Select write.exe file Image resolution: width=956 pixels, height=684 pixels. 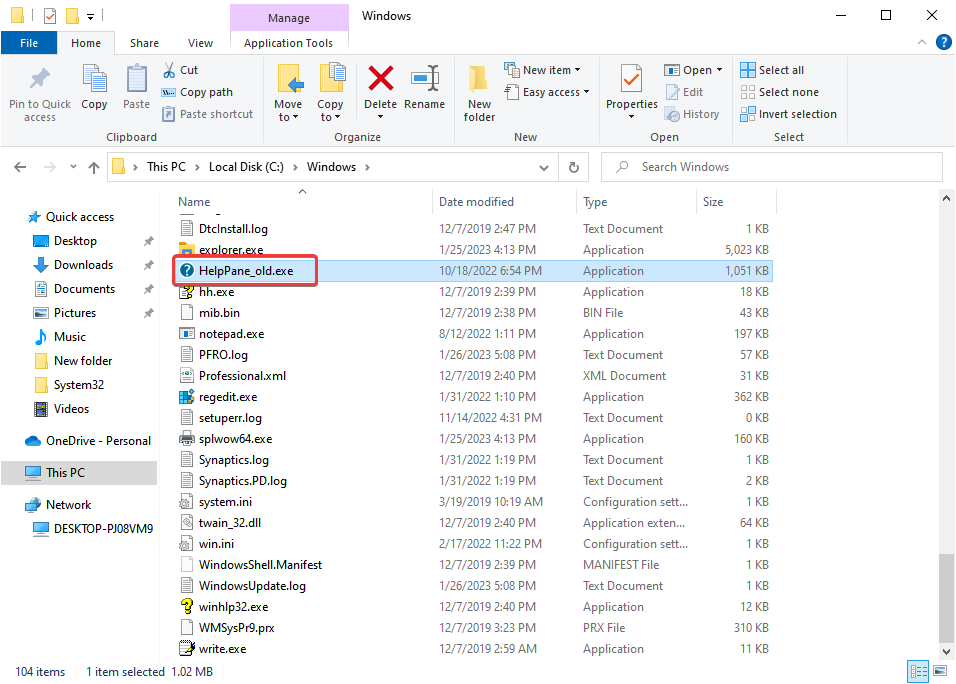tap(223, 649)
